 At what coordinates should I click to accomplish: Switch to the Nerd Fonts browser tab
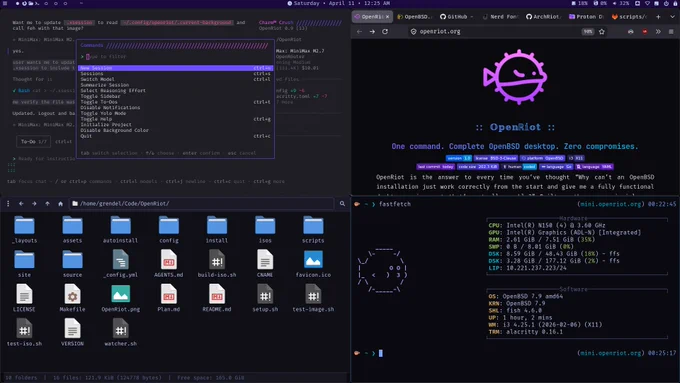(x=500, y=16)
